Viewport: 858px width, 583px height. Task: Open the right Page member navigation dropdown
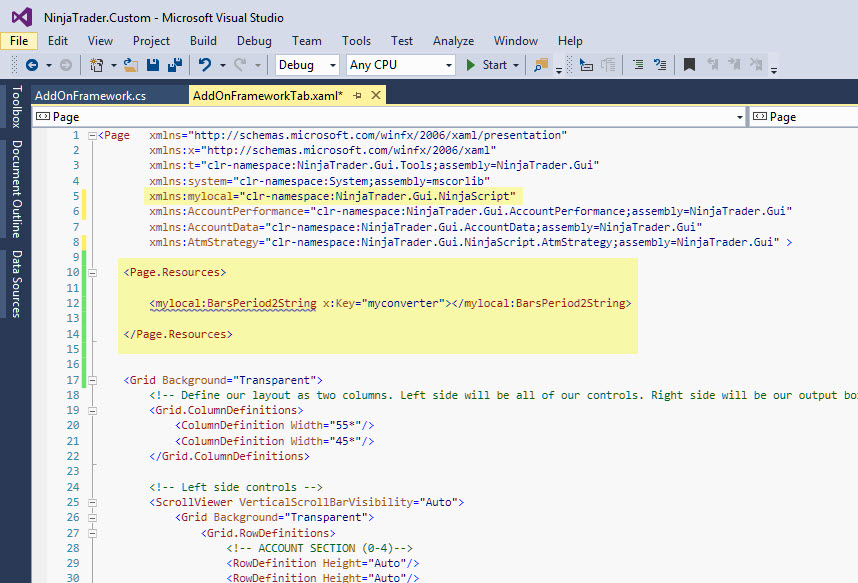[804, 117]
